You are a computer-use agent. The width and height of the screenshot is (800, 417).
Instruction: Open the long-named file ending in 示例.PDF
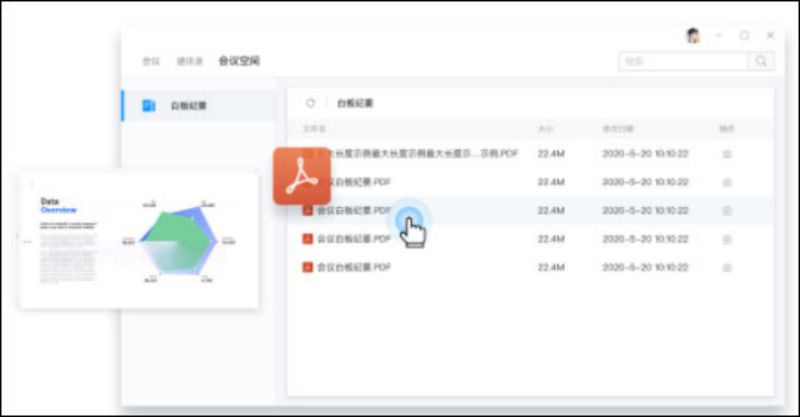[417, 154]
